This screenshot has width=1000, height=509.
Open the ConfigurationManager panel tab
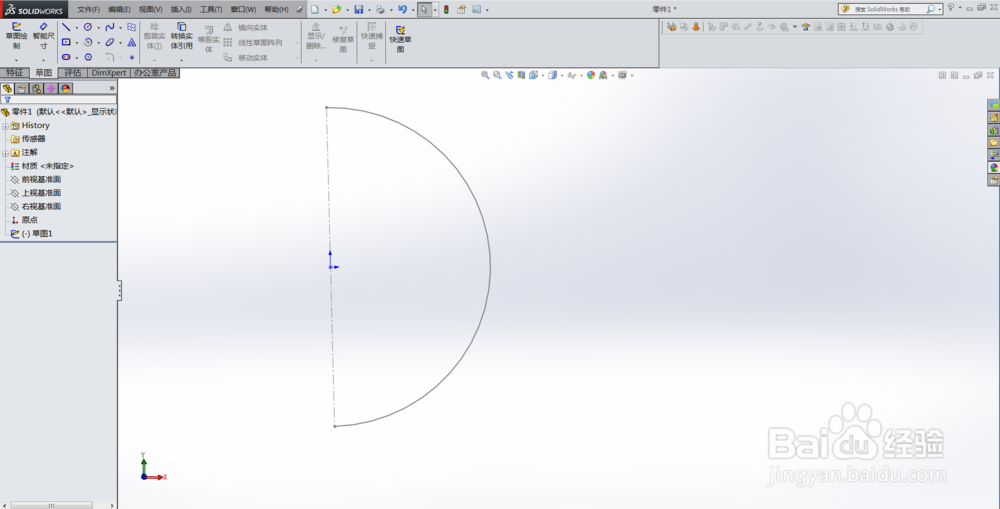point(36,88)
